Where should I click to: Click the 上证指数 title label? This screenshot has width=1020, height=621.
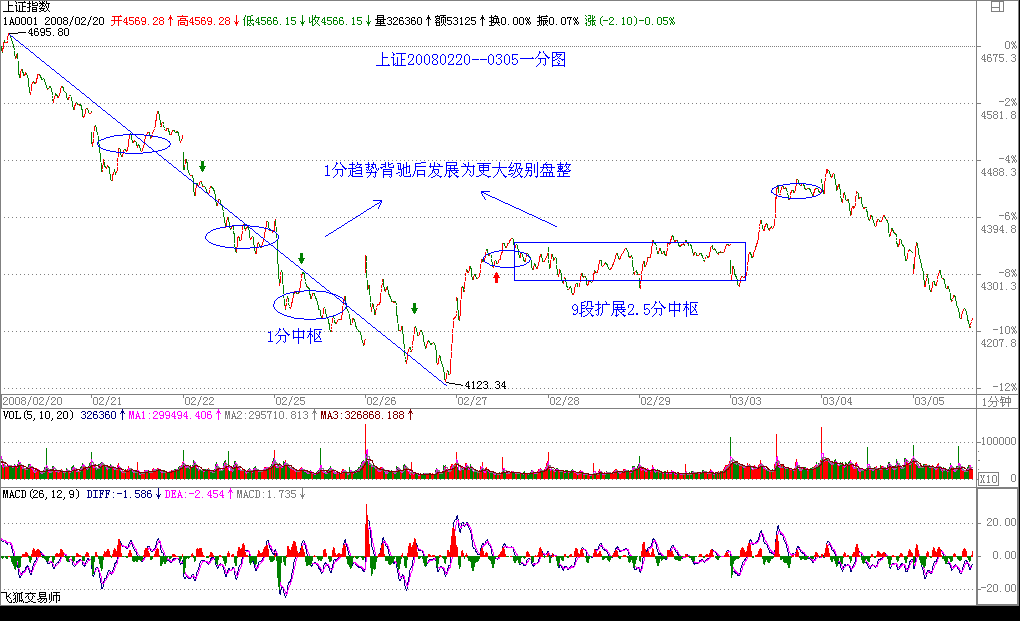click(27, 6)
